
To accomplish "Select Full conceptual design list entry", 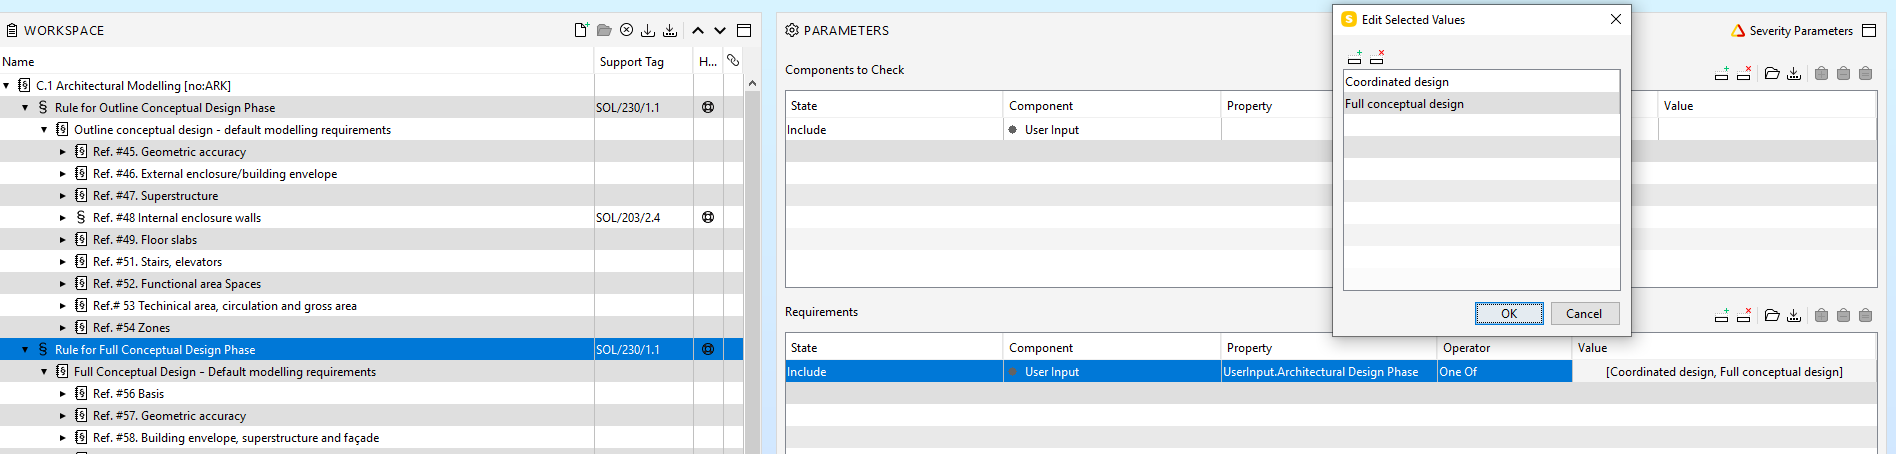I will (1481, 104).
